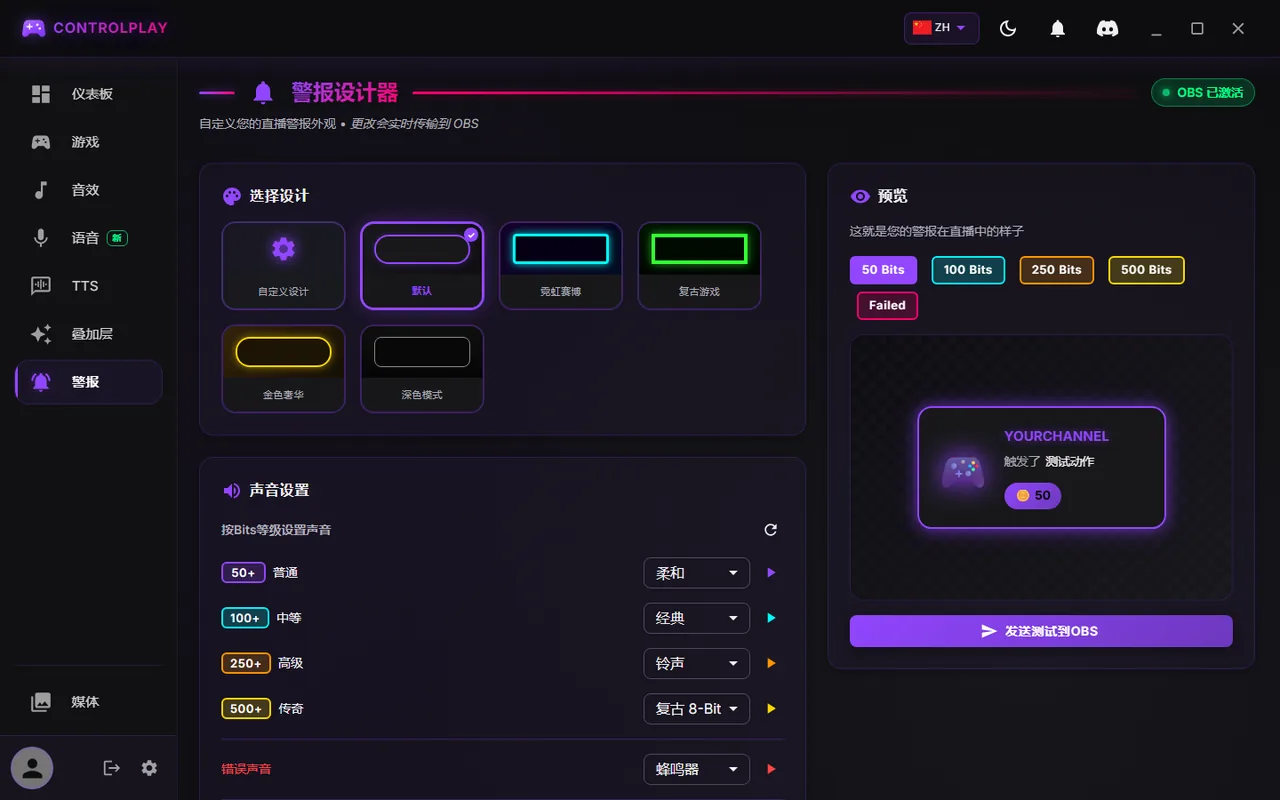The height and width of the screenshot is (800, 1280).
Task: Click the 按Bits等级设置声音 label
Action: (276, 530)
